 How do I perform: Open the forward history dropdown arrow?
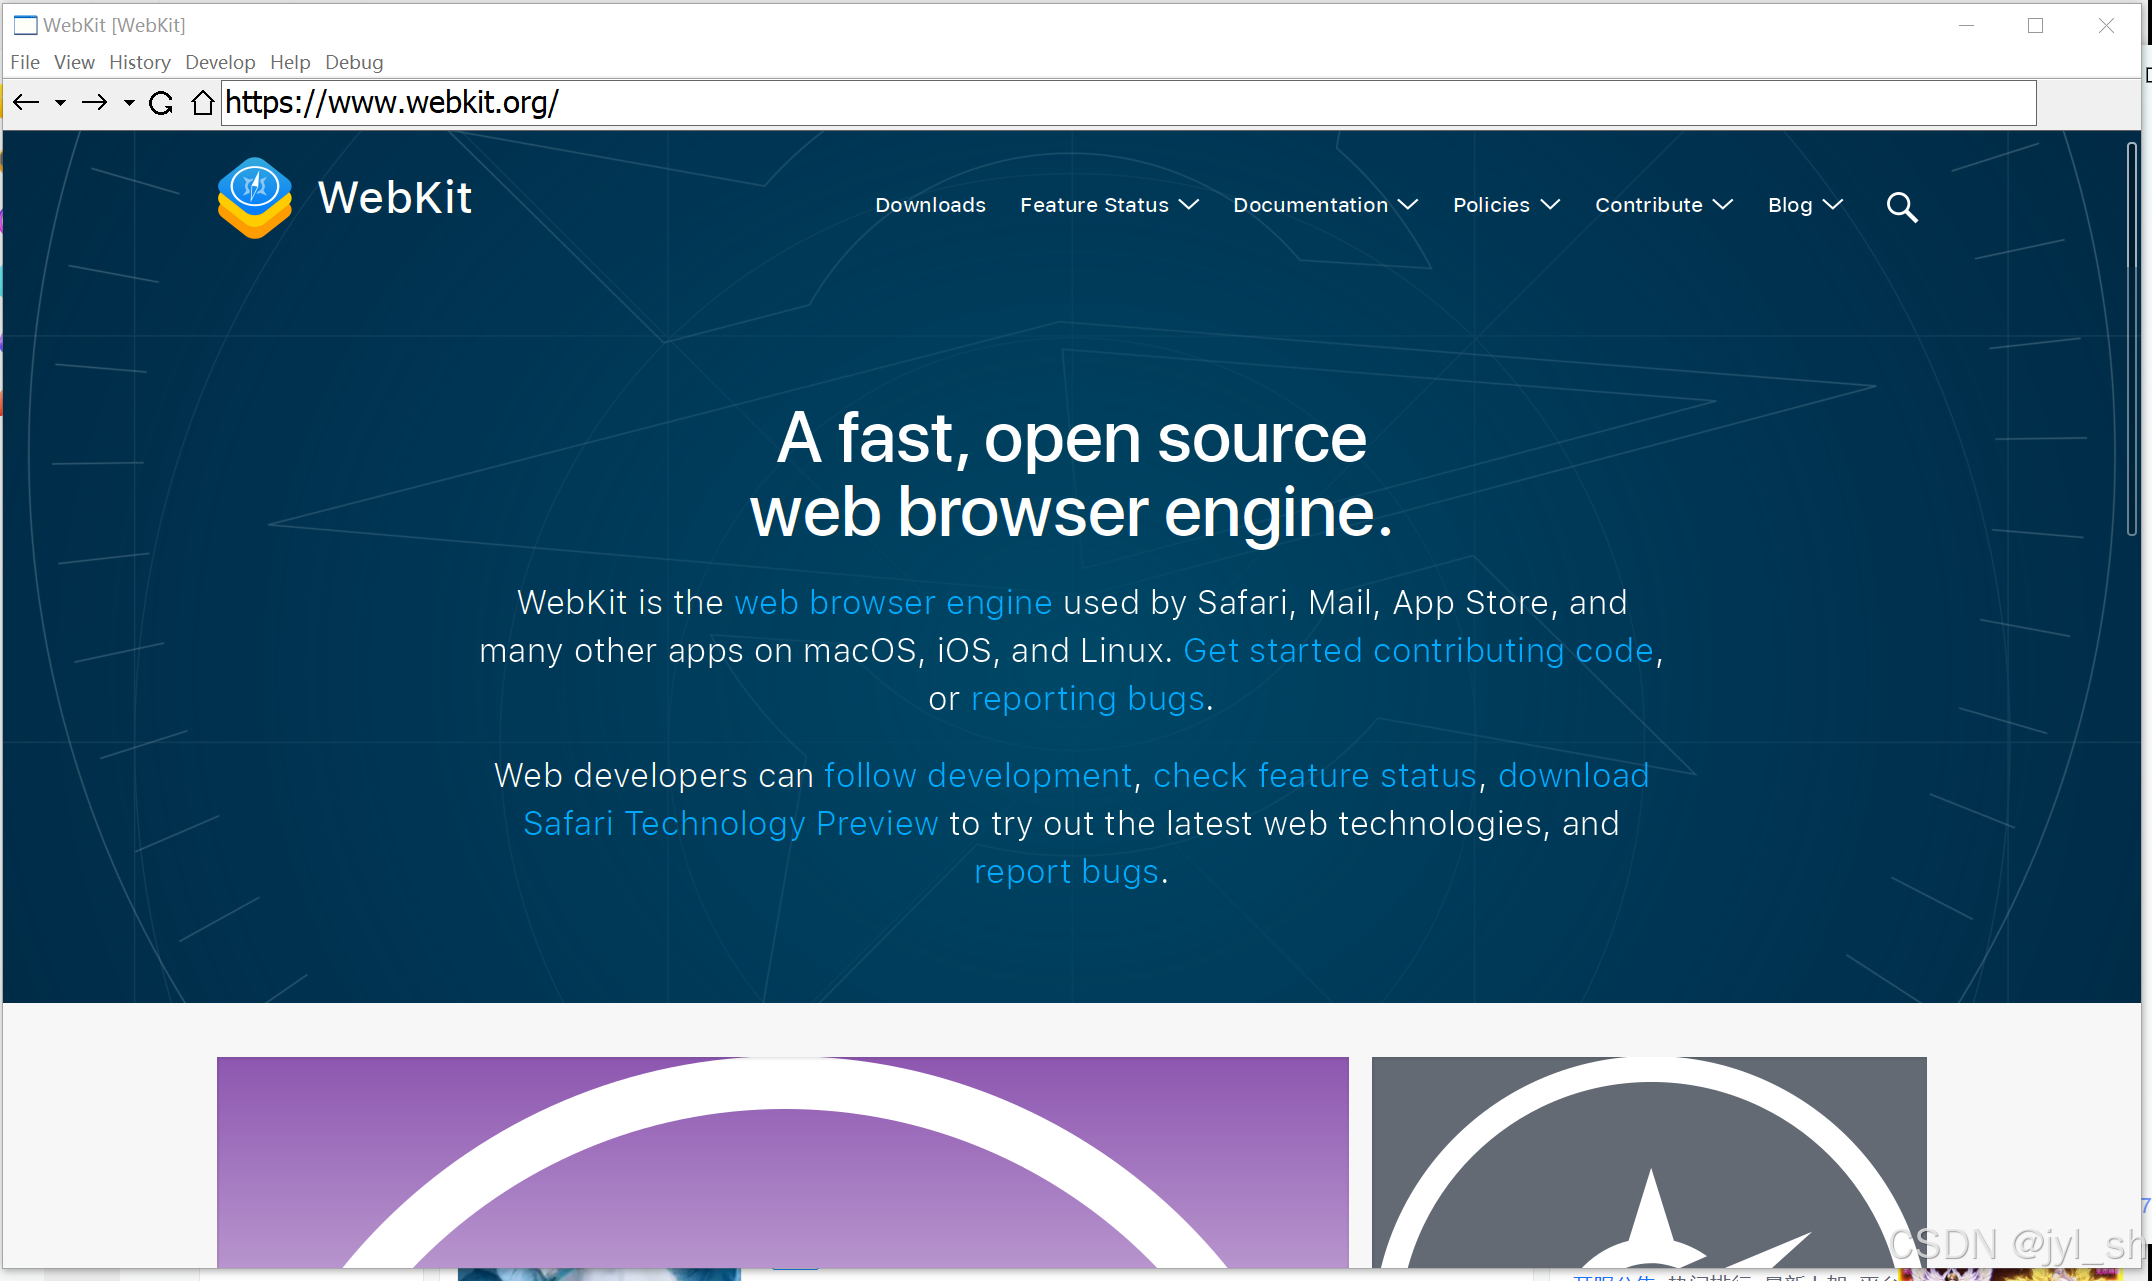point(129,103)
